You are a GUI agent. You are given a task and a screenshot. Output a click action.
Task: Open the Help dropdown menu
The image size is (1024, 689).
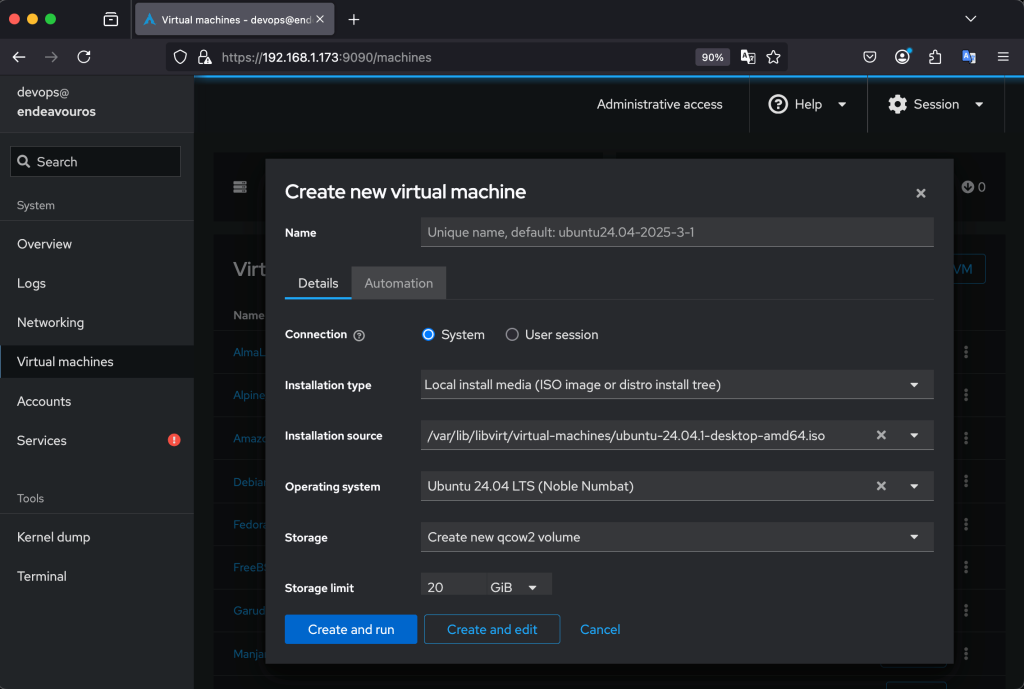808,104
